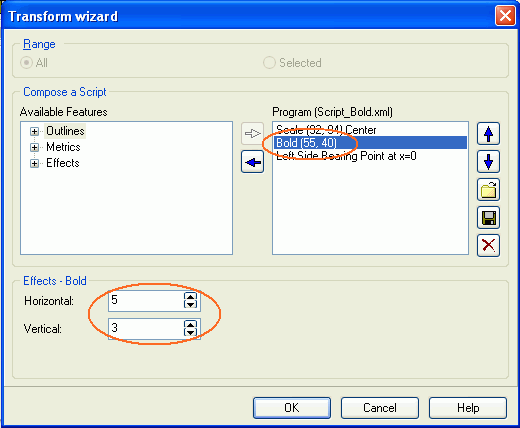The width and height of the screenshot is (520, 428).
Task: Delete the program item with the red X icon
Action: 488,246
